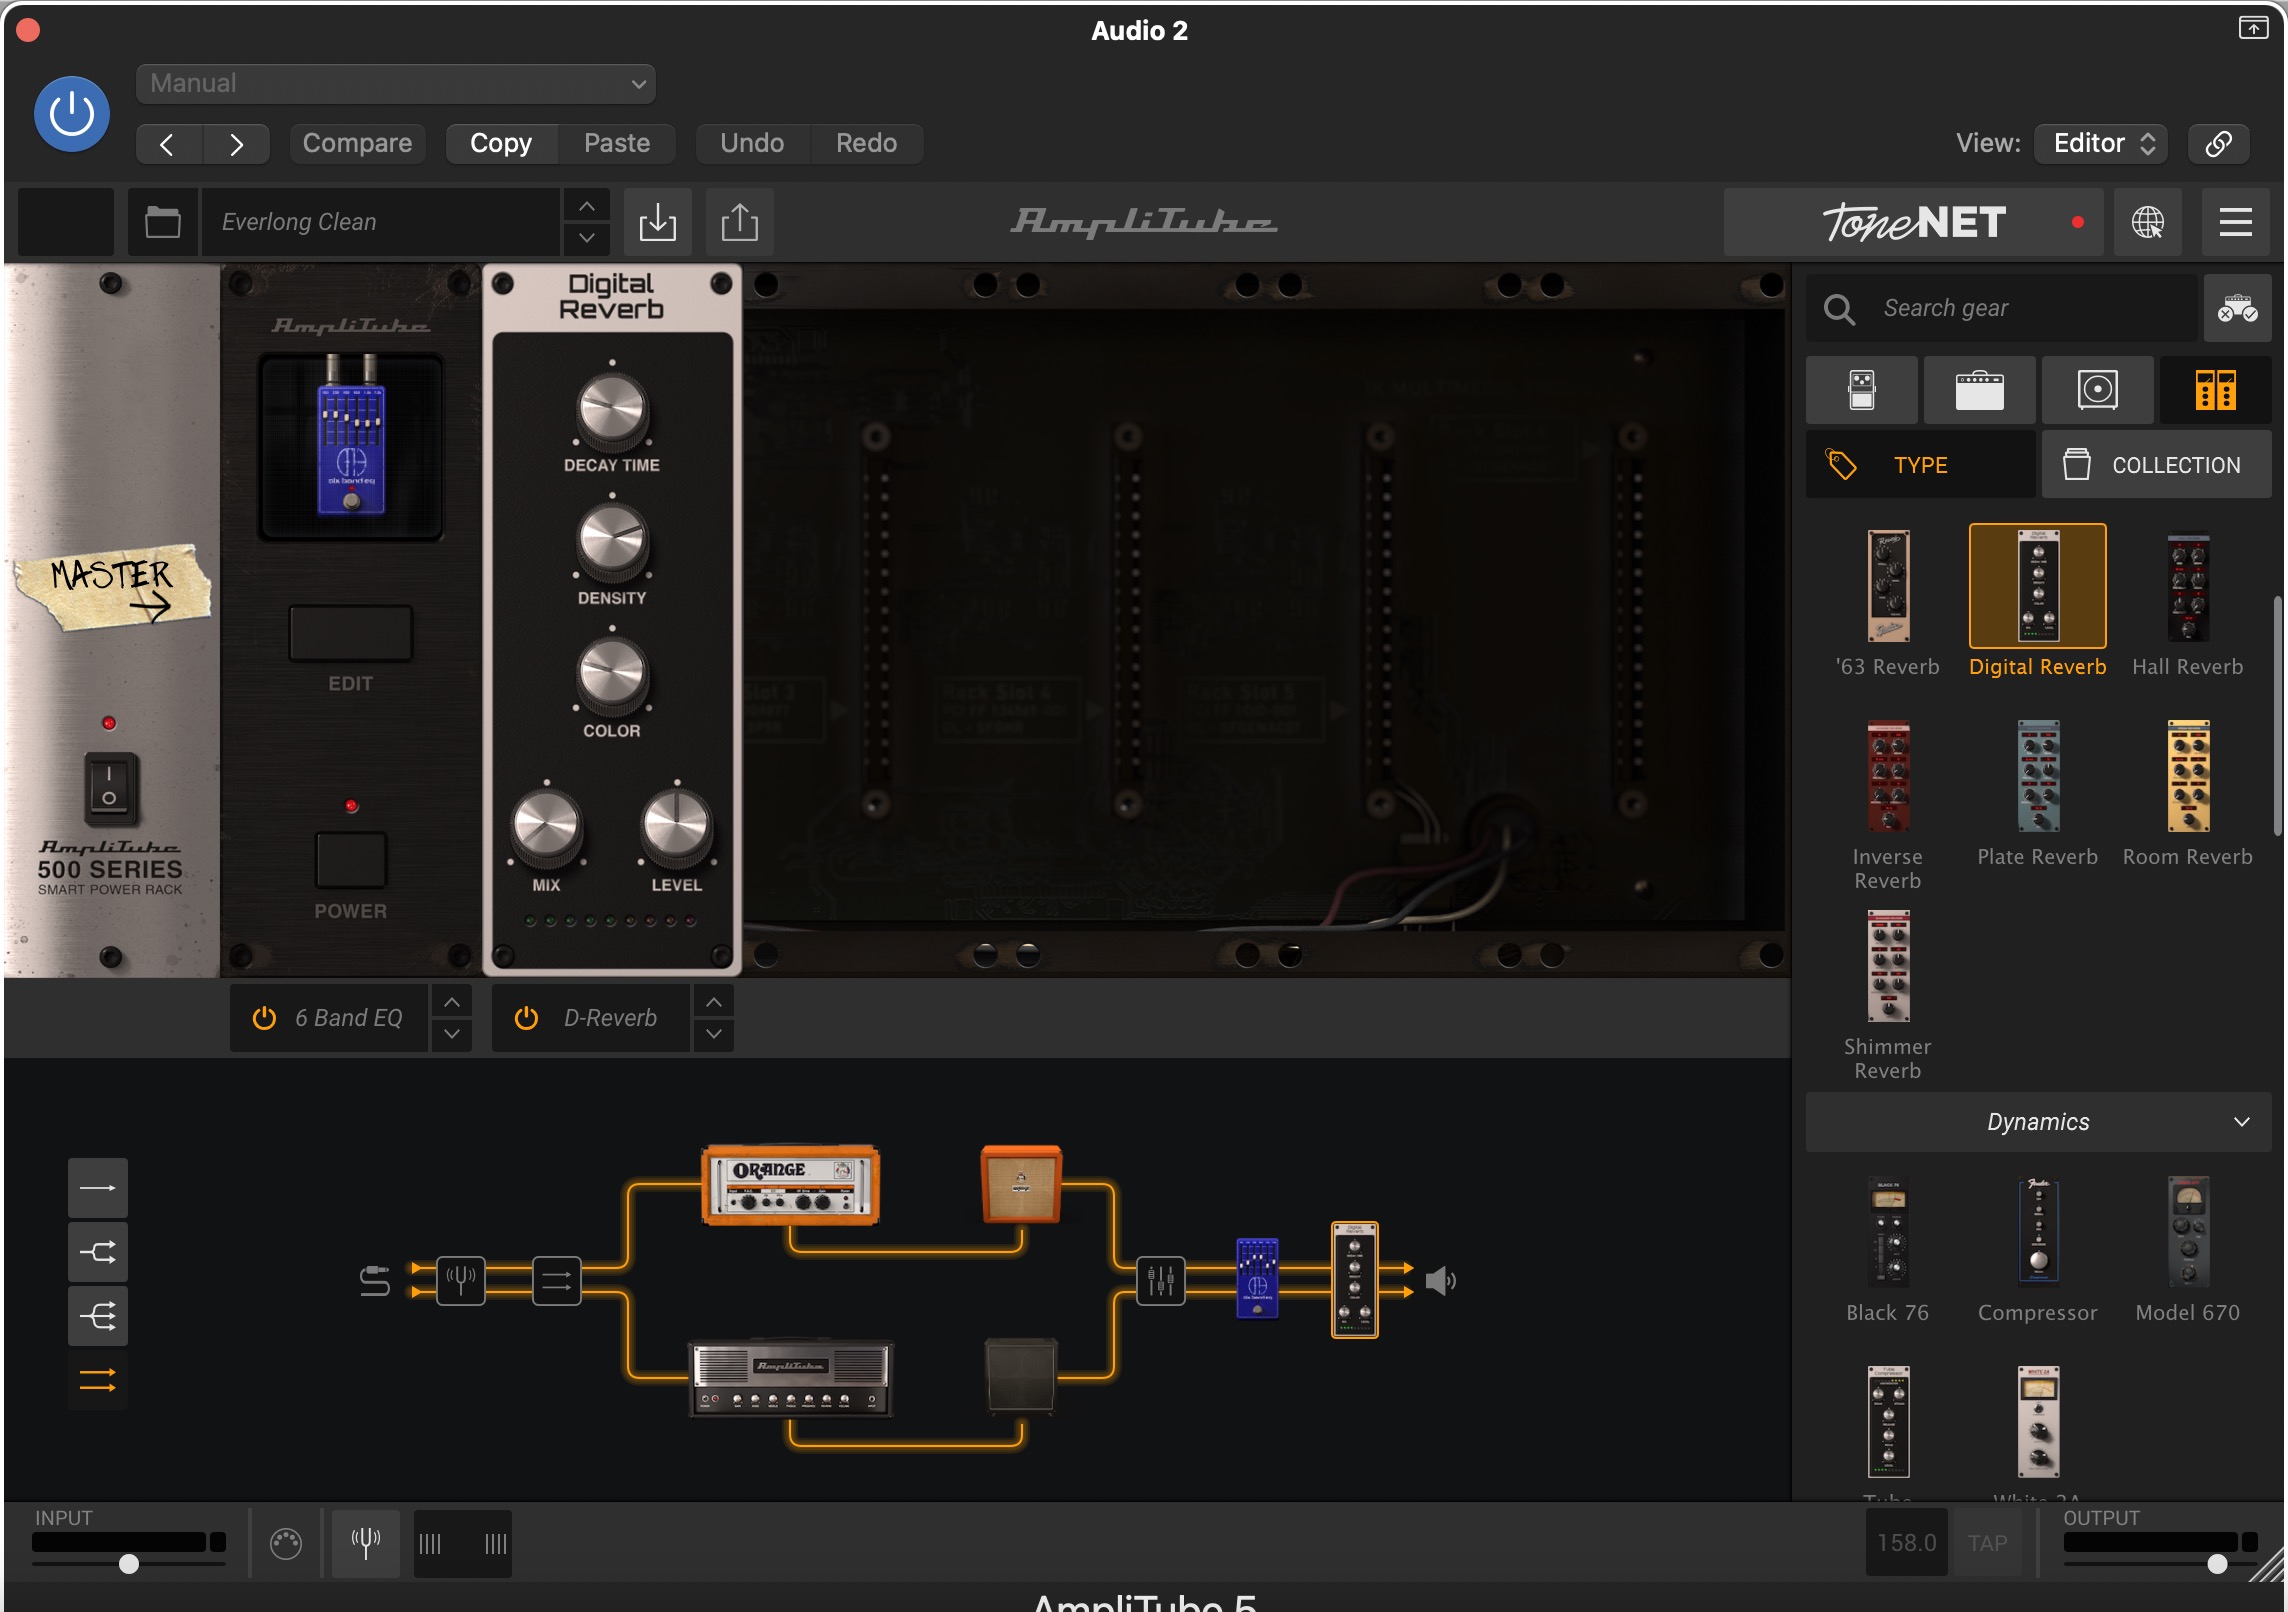Viewport: 2288px width, 1612px height.
Task: Step to the next preset with down chevron
Action: click(x=587, y=238)
